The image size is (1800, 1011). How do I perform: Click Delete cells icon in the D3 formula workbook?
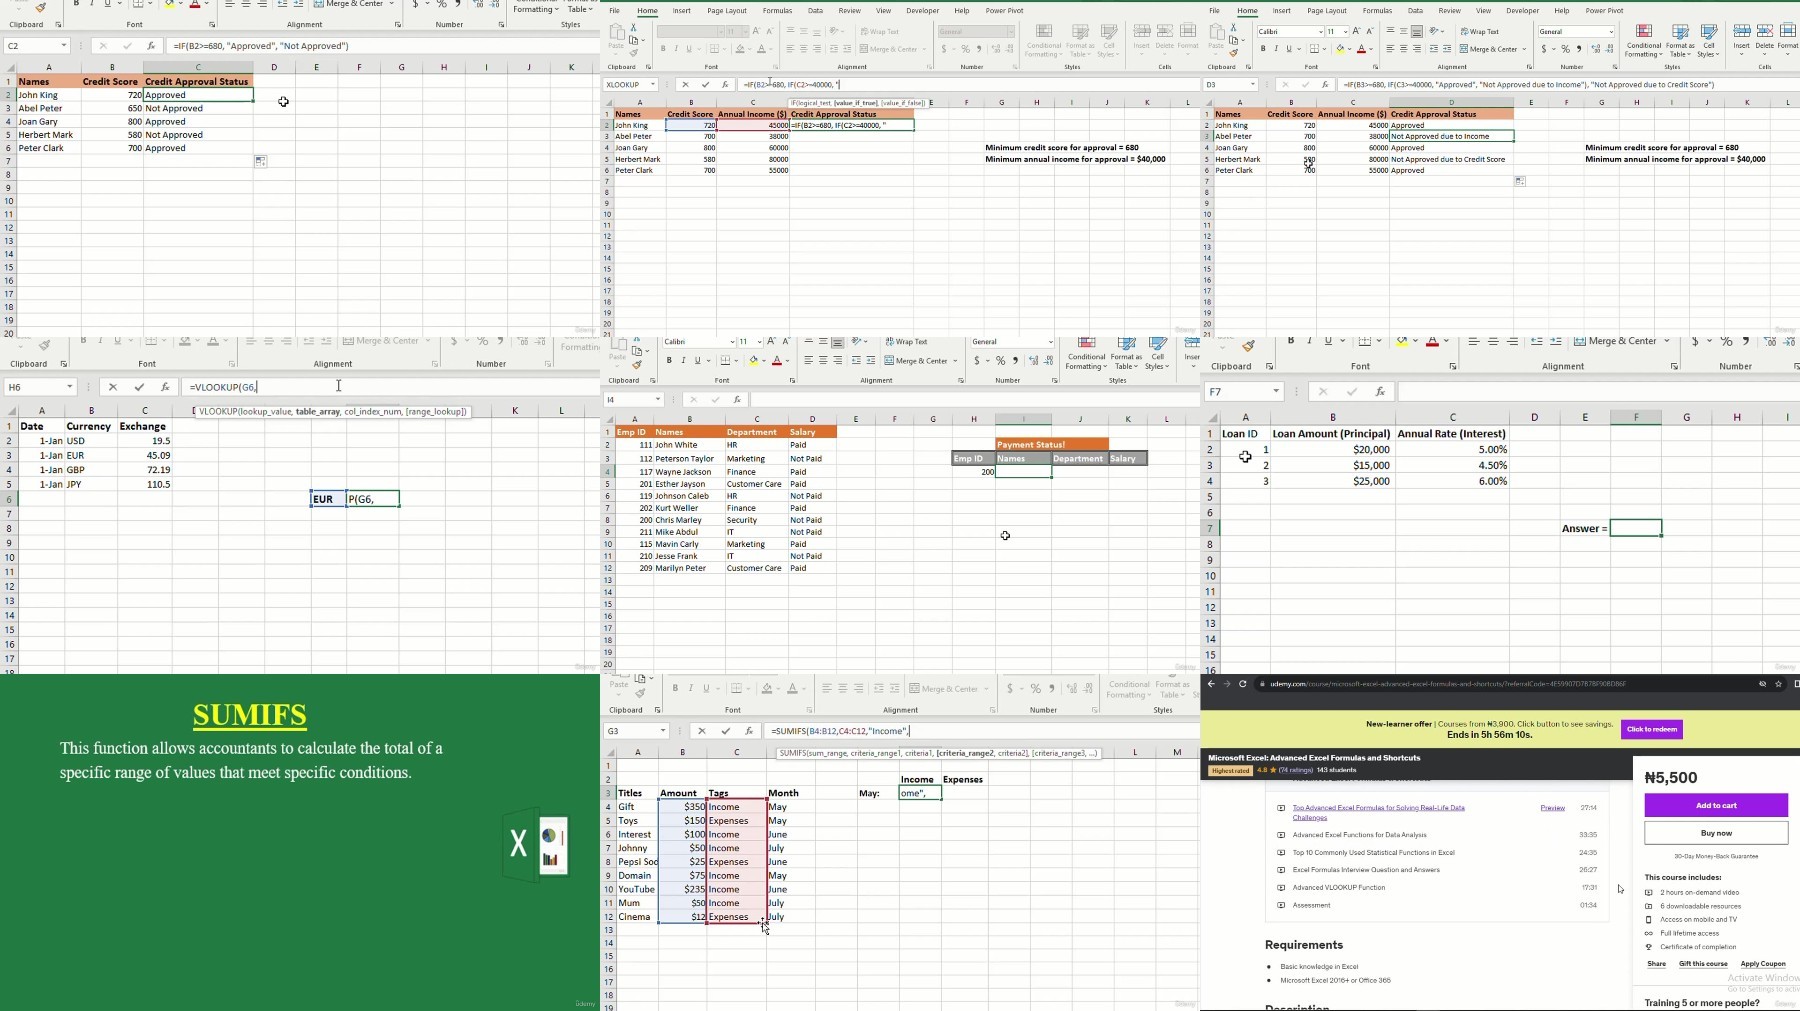pos(1764,32)
